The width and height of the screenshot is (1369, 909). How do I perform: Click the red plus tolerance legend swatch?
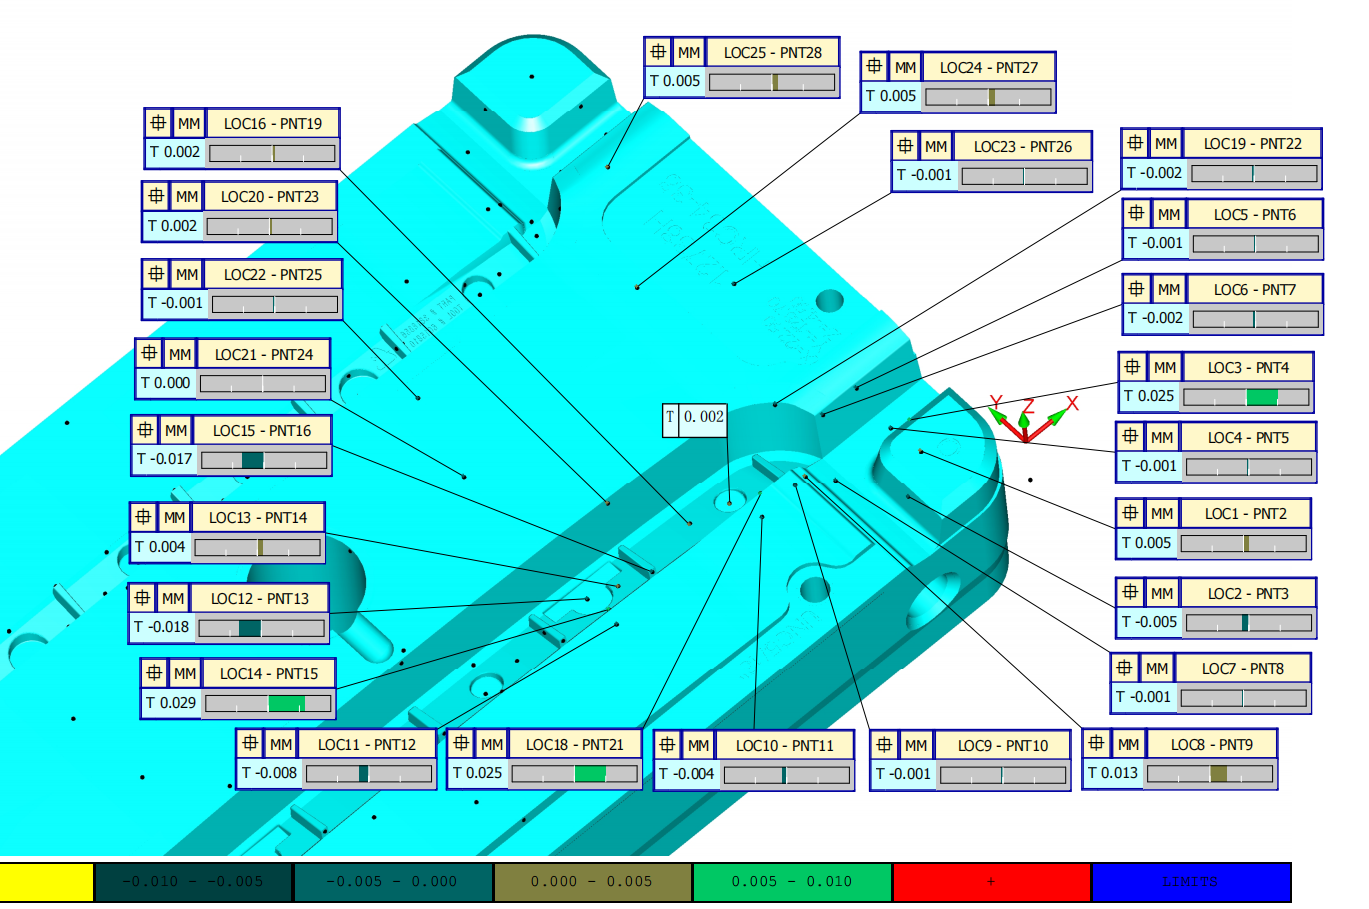(991, 882)
